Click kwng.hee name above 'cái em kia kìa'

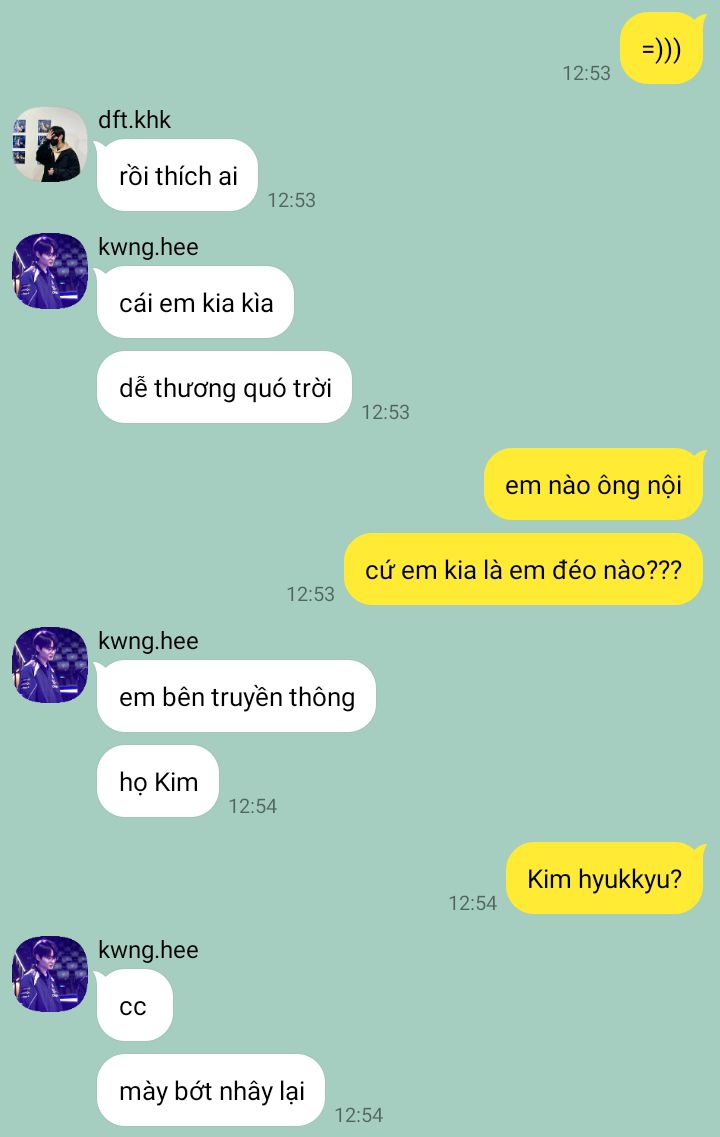click(x=149, y=247)
